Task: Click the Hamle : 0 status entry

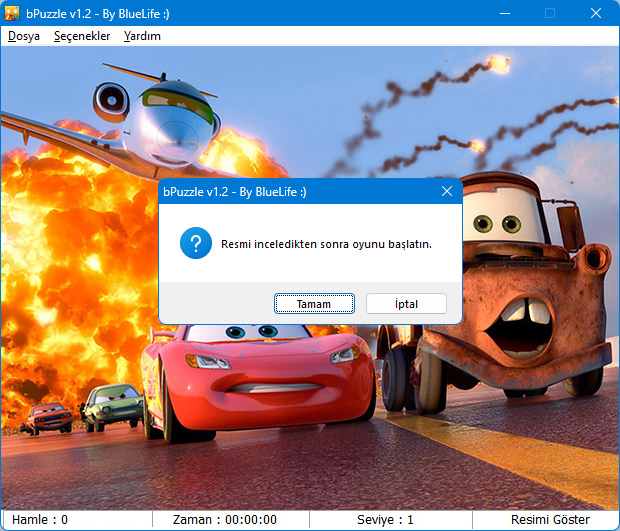Action: [x=40, y=520]
